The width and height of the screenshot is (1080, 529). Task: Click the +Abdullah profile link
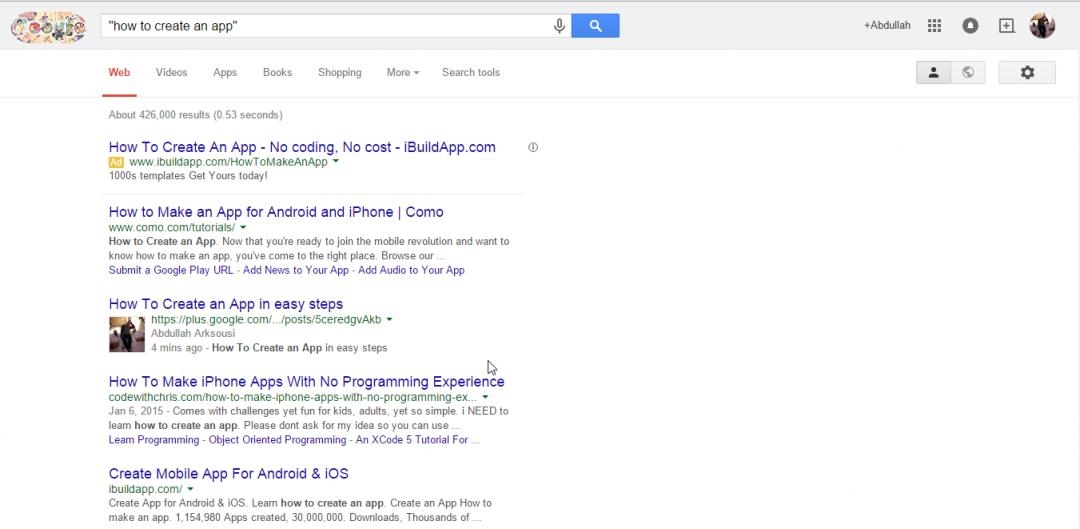click(x=887, y=25)
